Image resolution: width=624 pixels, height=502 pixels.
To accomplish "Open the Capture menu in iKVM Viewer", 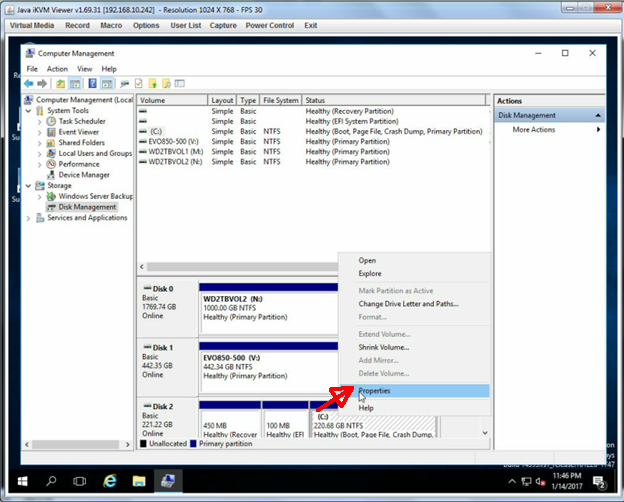I will coord(223,25).
